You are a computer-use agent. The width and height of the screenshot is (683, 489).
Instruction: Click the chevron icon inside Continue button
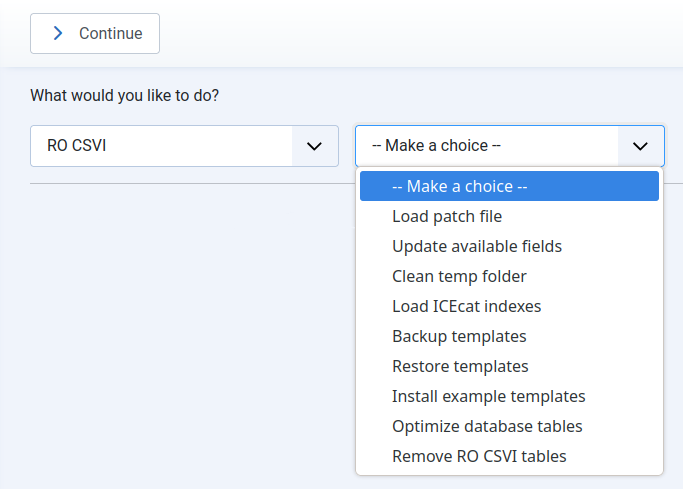point(58,33)
